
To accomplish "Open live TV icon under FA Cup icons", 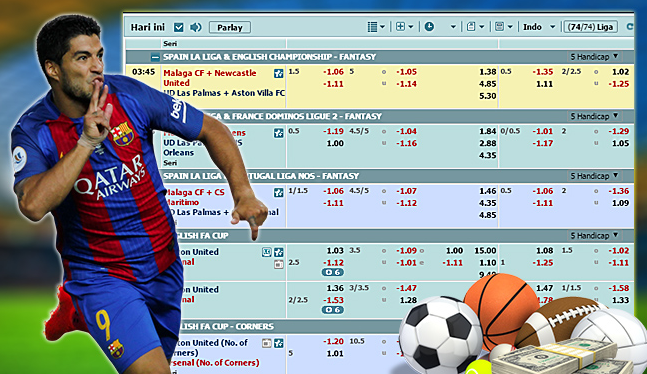I will pyautogui.click(x=279, y=265).
